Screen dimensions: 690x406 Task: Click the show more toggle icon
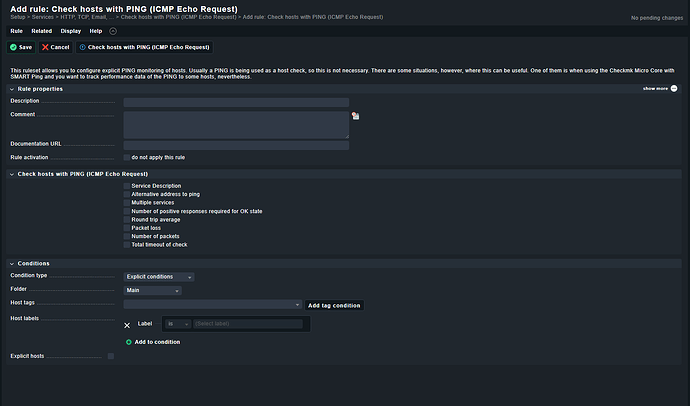coord(676,88)
